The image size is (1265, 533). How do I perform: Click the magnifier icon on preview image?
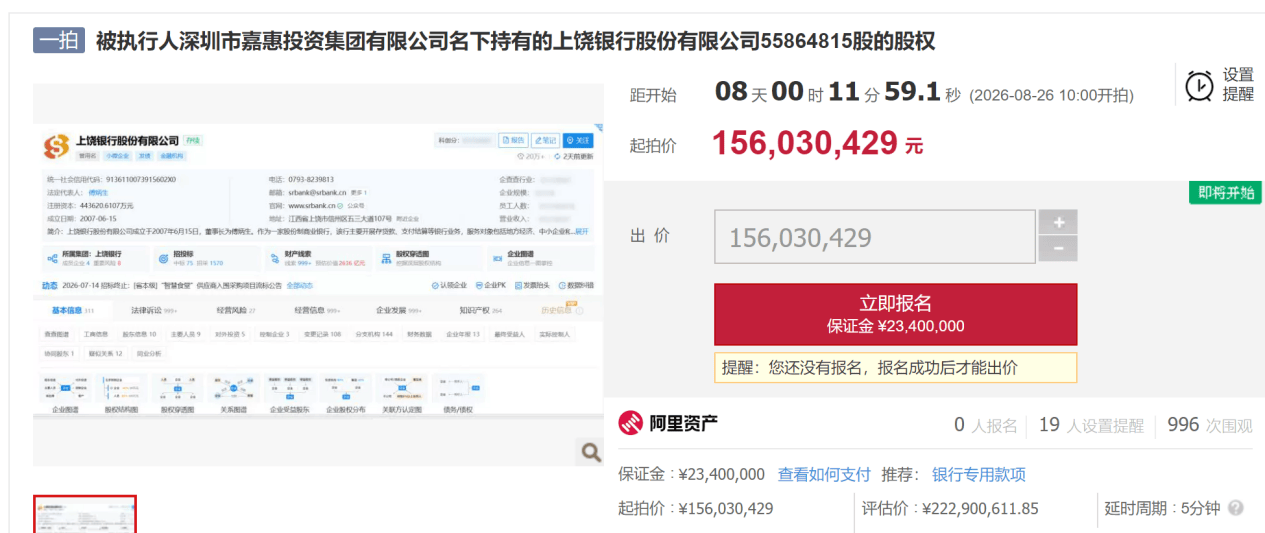591,453
